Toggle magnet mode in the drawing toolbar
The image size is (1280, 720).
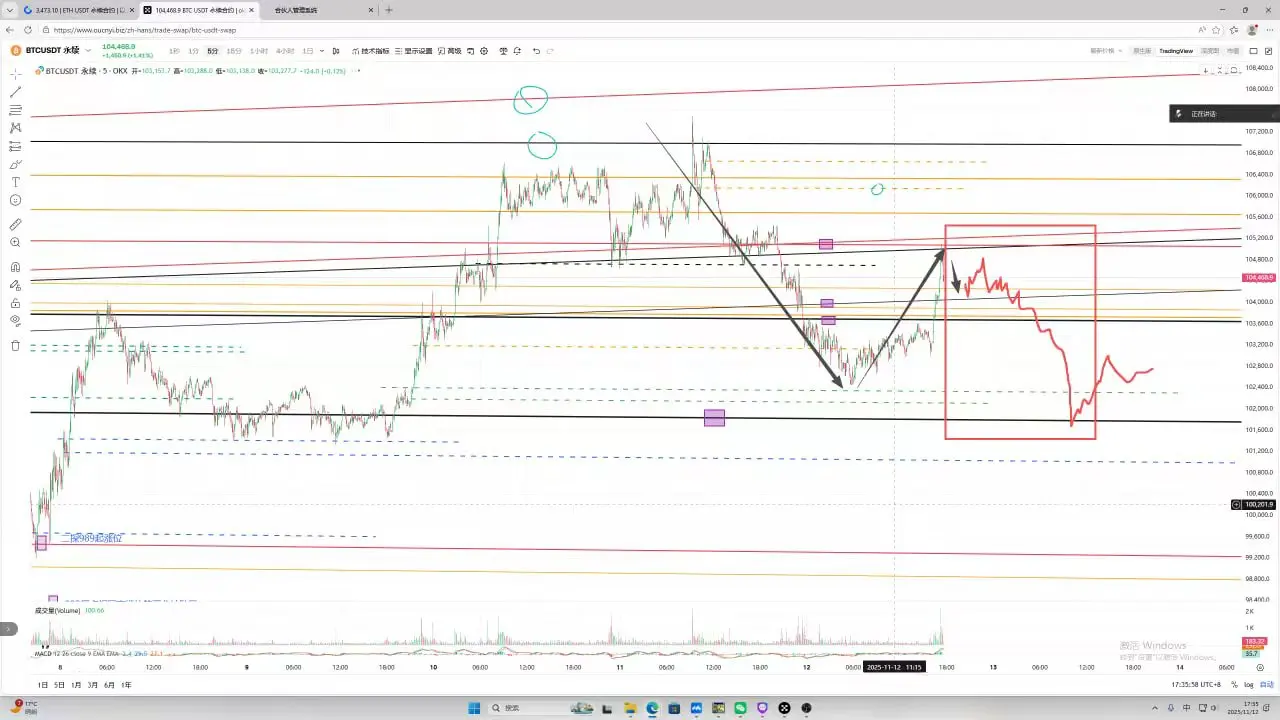(15, 267)
